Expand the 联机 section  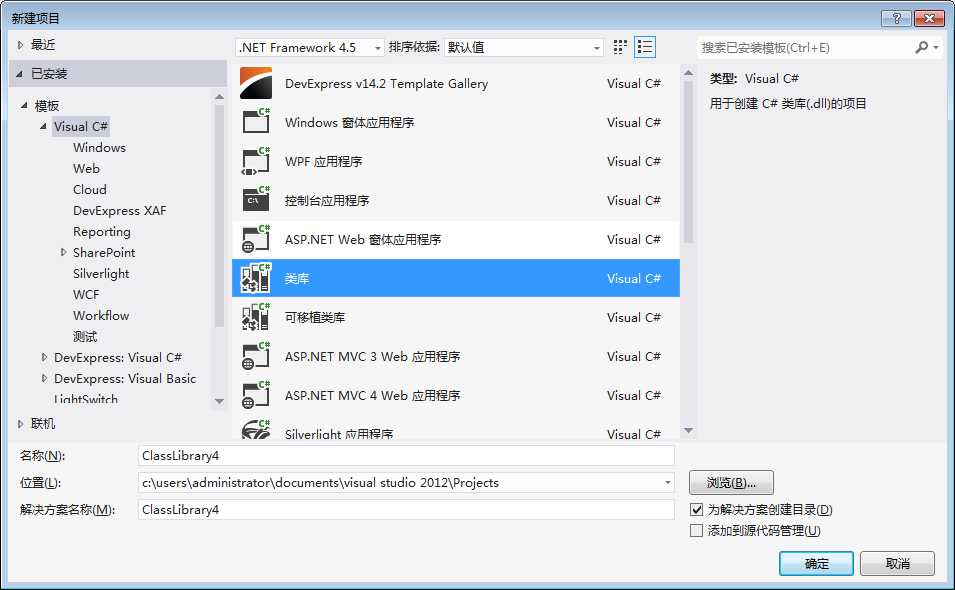(21, 424)
